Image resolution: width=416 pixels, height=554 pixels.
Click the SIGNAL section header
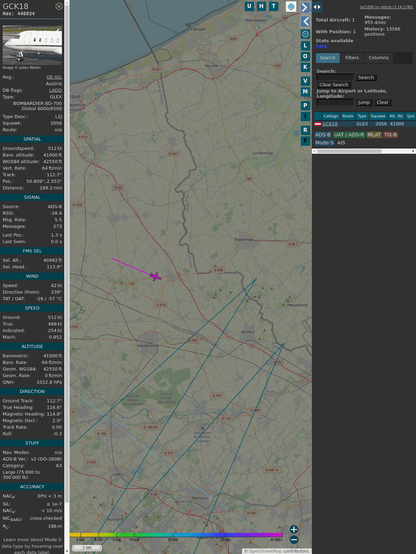(x=32, y=197)
